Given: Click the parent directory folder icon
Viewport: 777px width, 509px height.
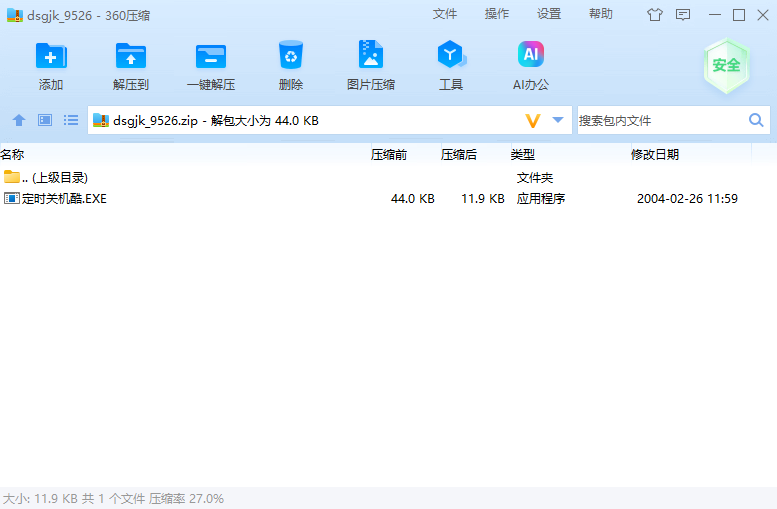Looking at the screenshot, I should pyautogui.click(x=11, y=176).
